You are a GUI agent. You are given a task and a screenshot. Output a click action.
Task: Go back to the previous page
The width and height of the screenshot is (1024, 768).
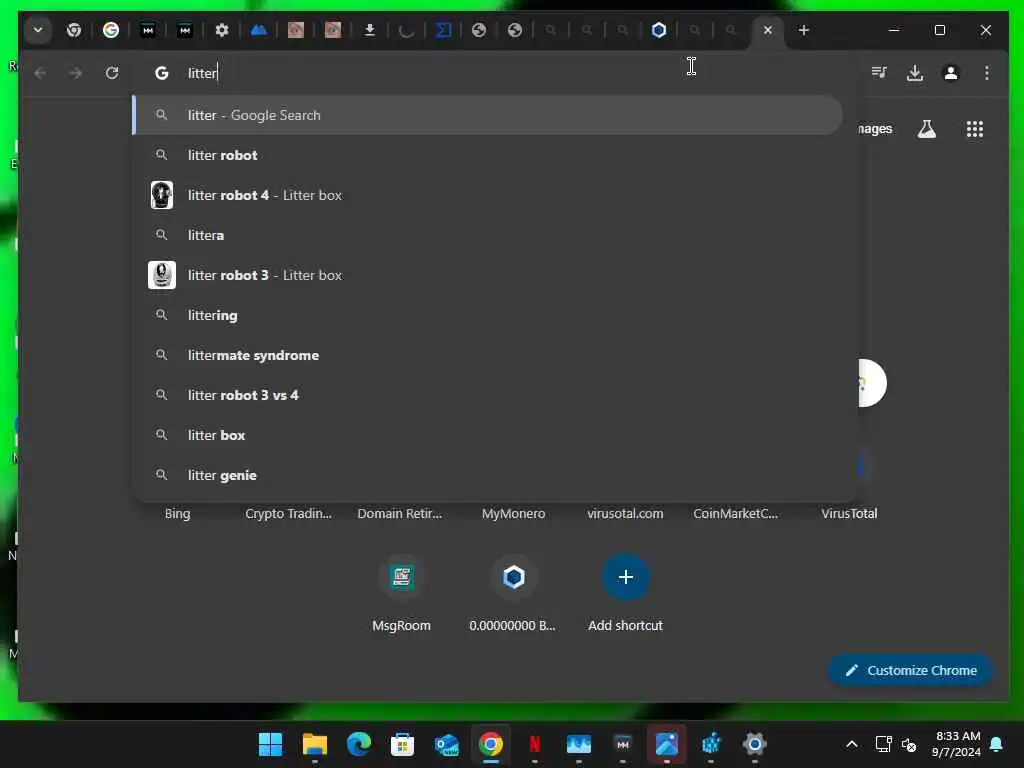point(40,73)
